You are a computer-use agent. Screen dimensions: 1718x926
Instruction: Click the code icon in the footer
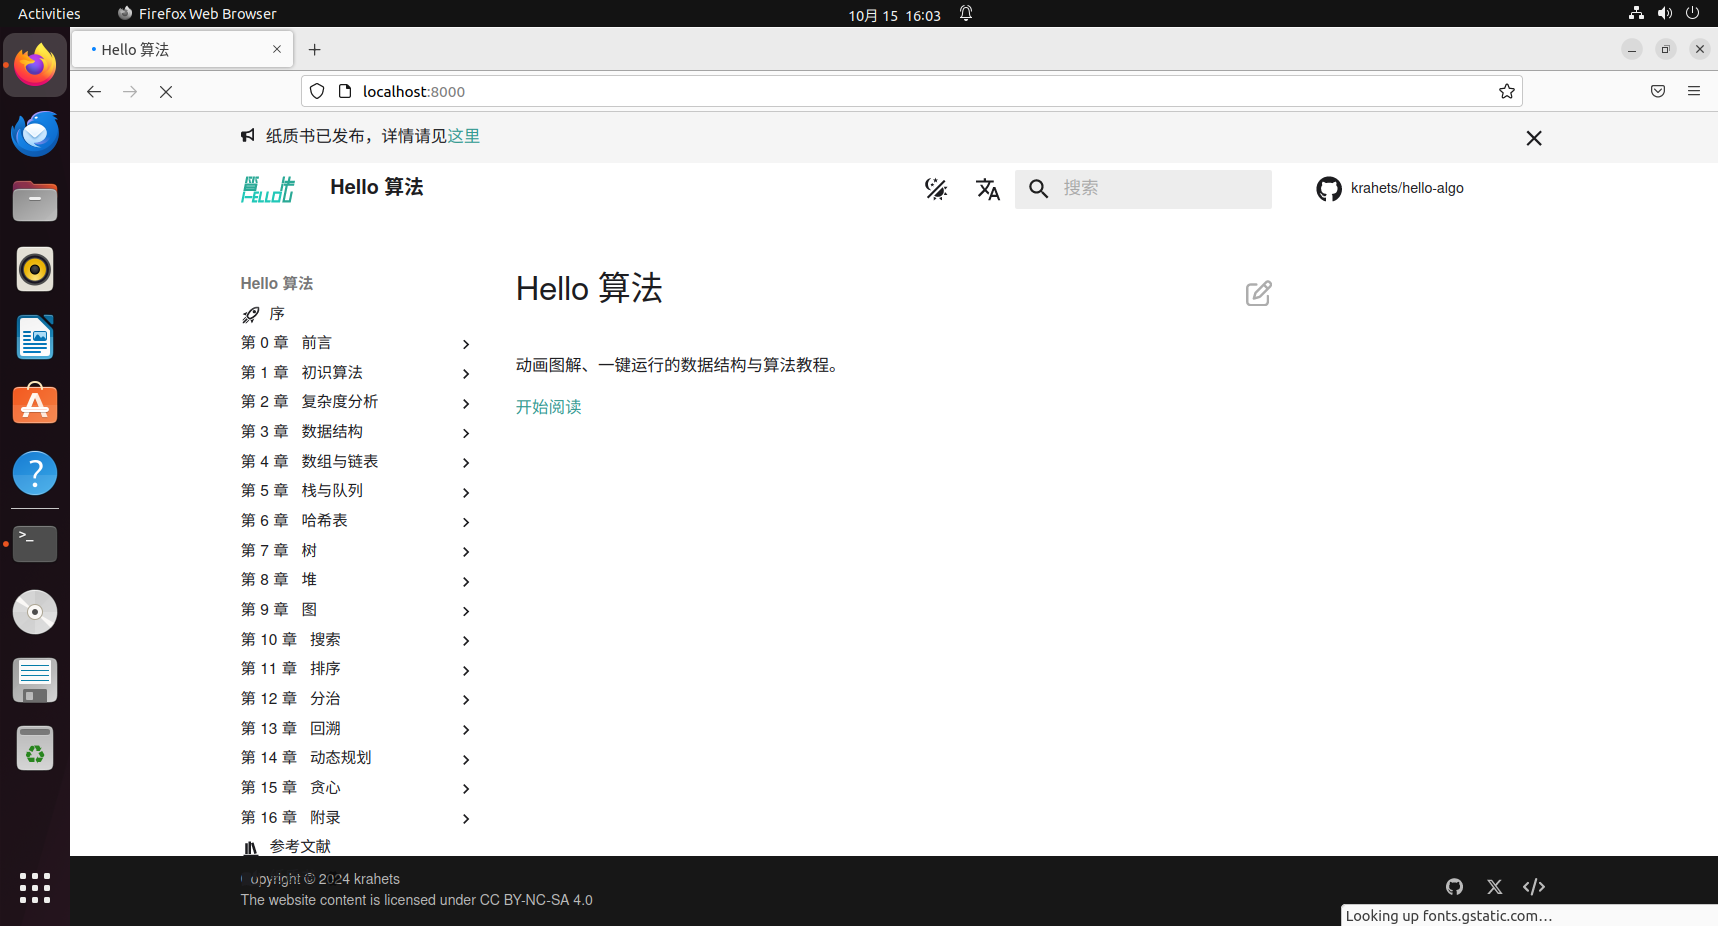(1534, 887)
